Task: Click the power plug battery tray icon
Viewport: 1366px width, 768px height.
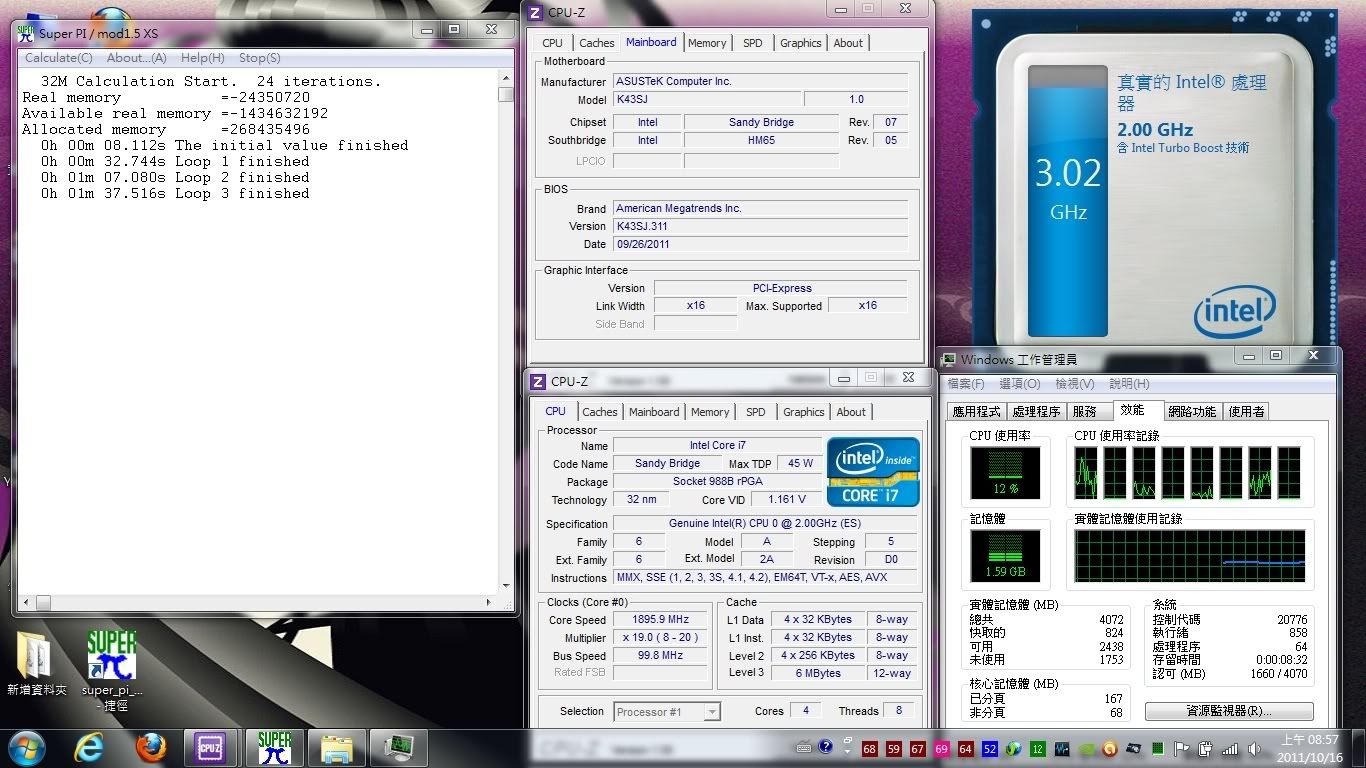Action: pyautogui.click(x=1206, y=749)
